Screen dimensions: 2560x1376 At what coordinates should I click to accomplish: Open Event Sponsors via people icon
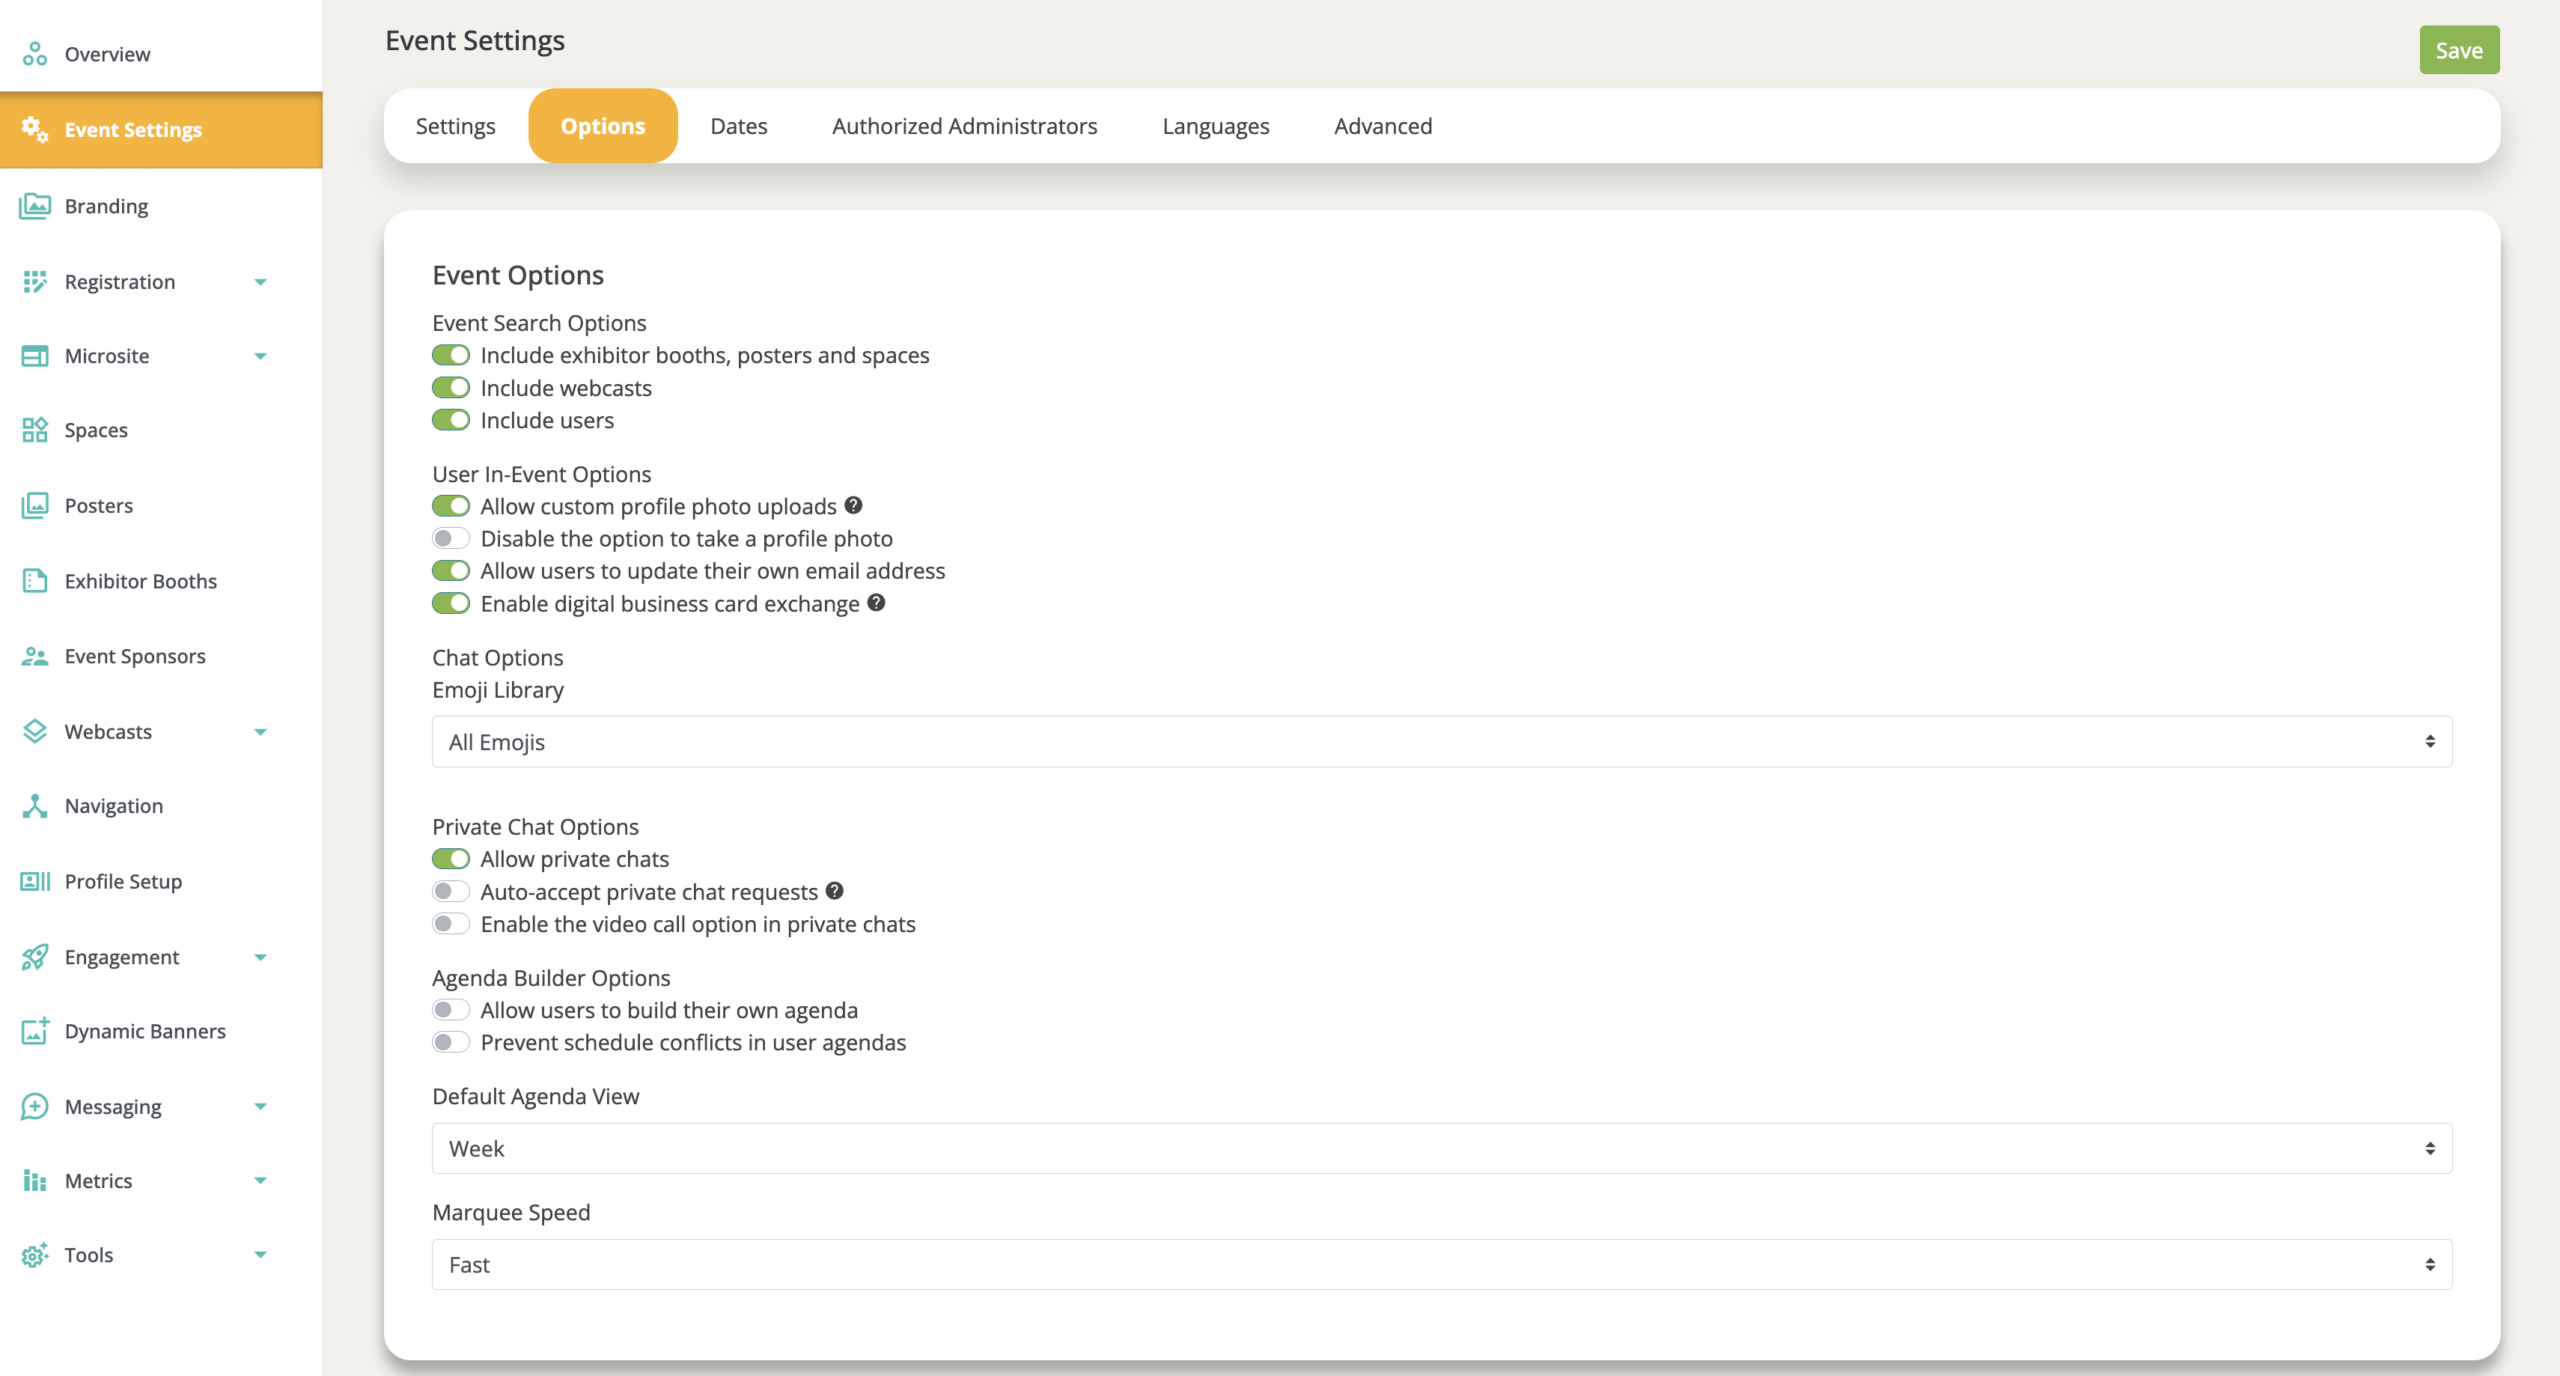coord(35,656)
